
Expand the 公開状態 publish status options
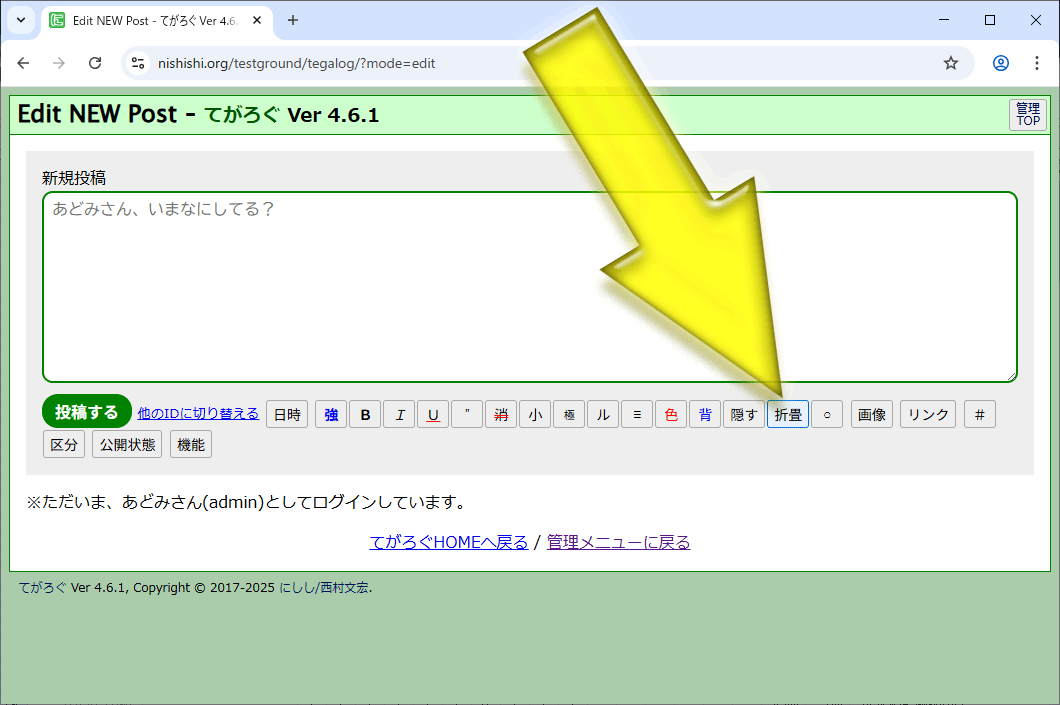point(127,444)
